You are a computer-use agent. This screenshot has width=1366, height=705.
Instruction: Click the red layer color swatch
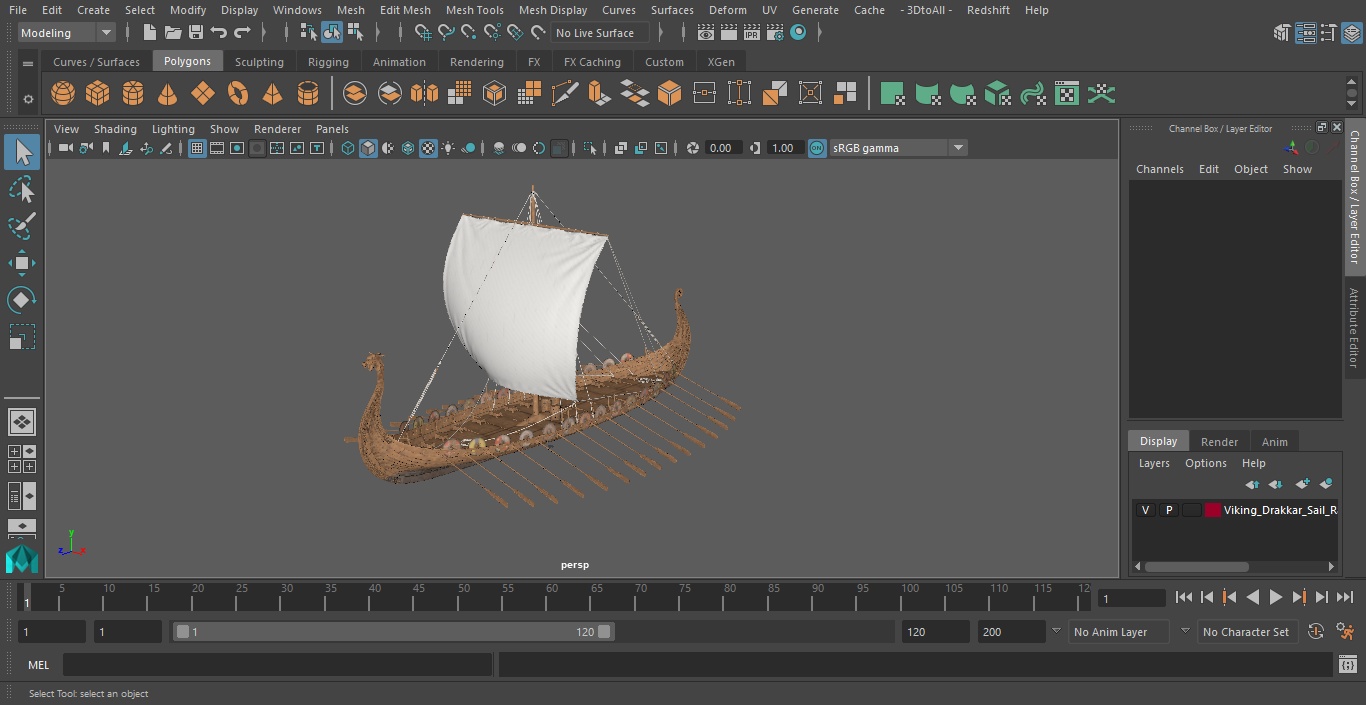point(1213,510)
